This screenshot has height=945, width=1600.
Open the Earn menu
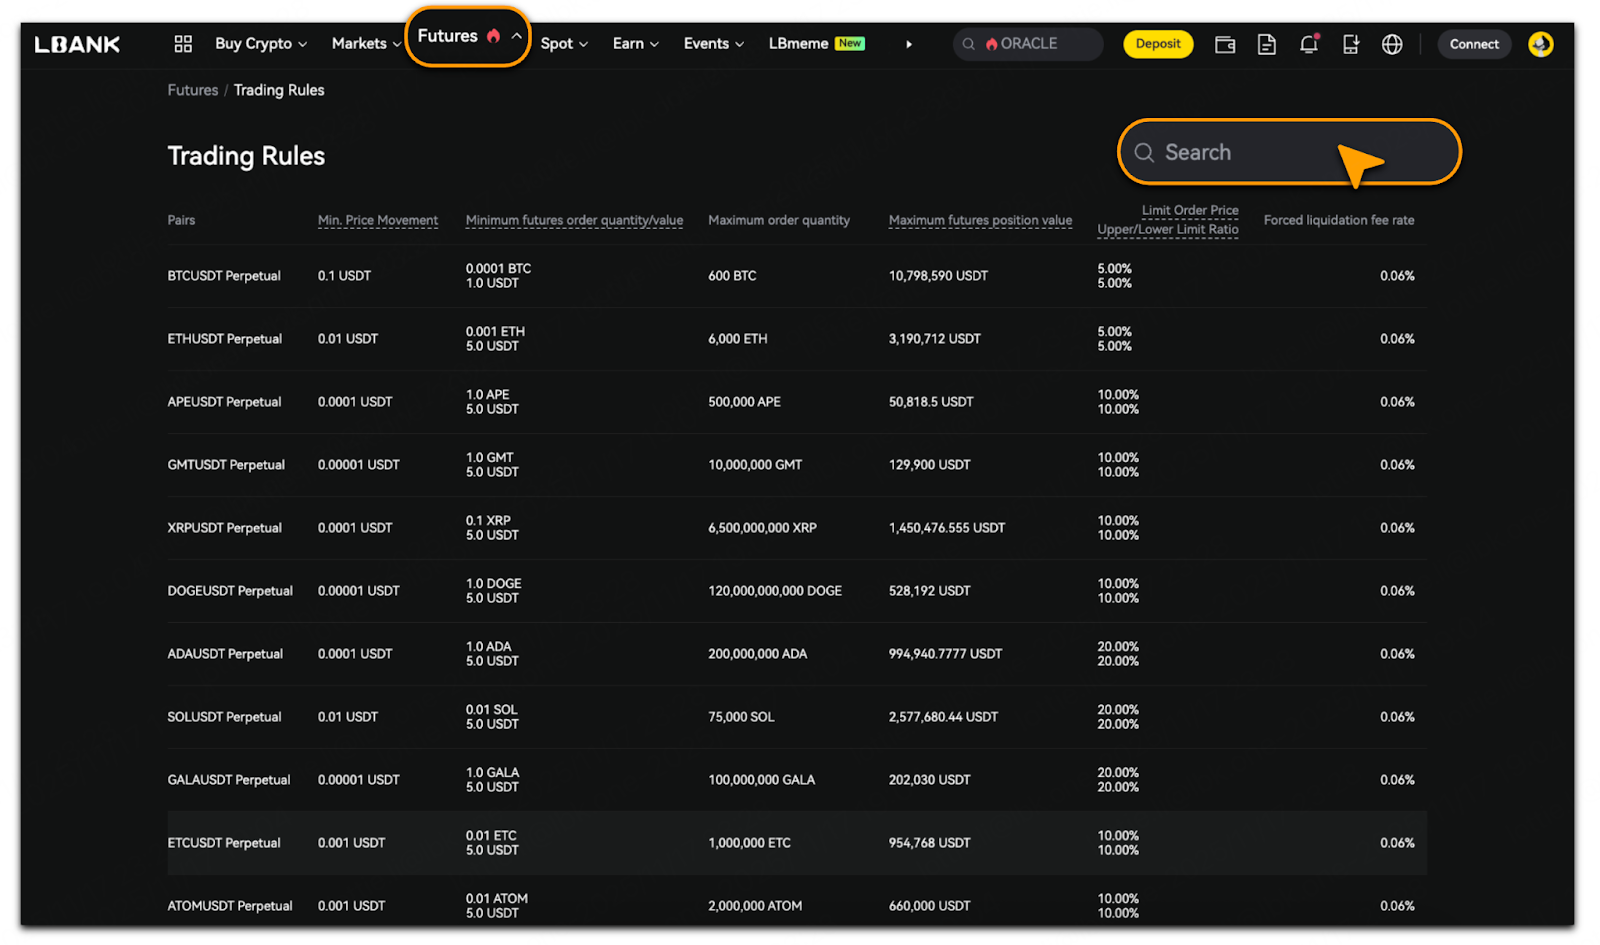pos(635,44)
